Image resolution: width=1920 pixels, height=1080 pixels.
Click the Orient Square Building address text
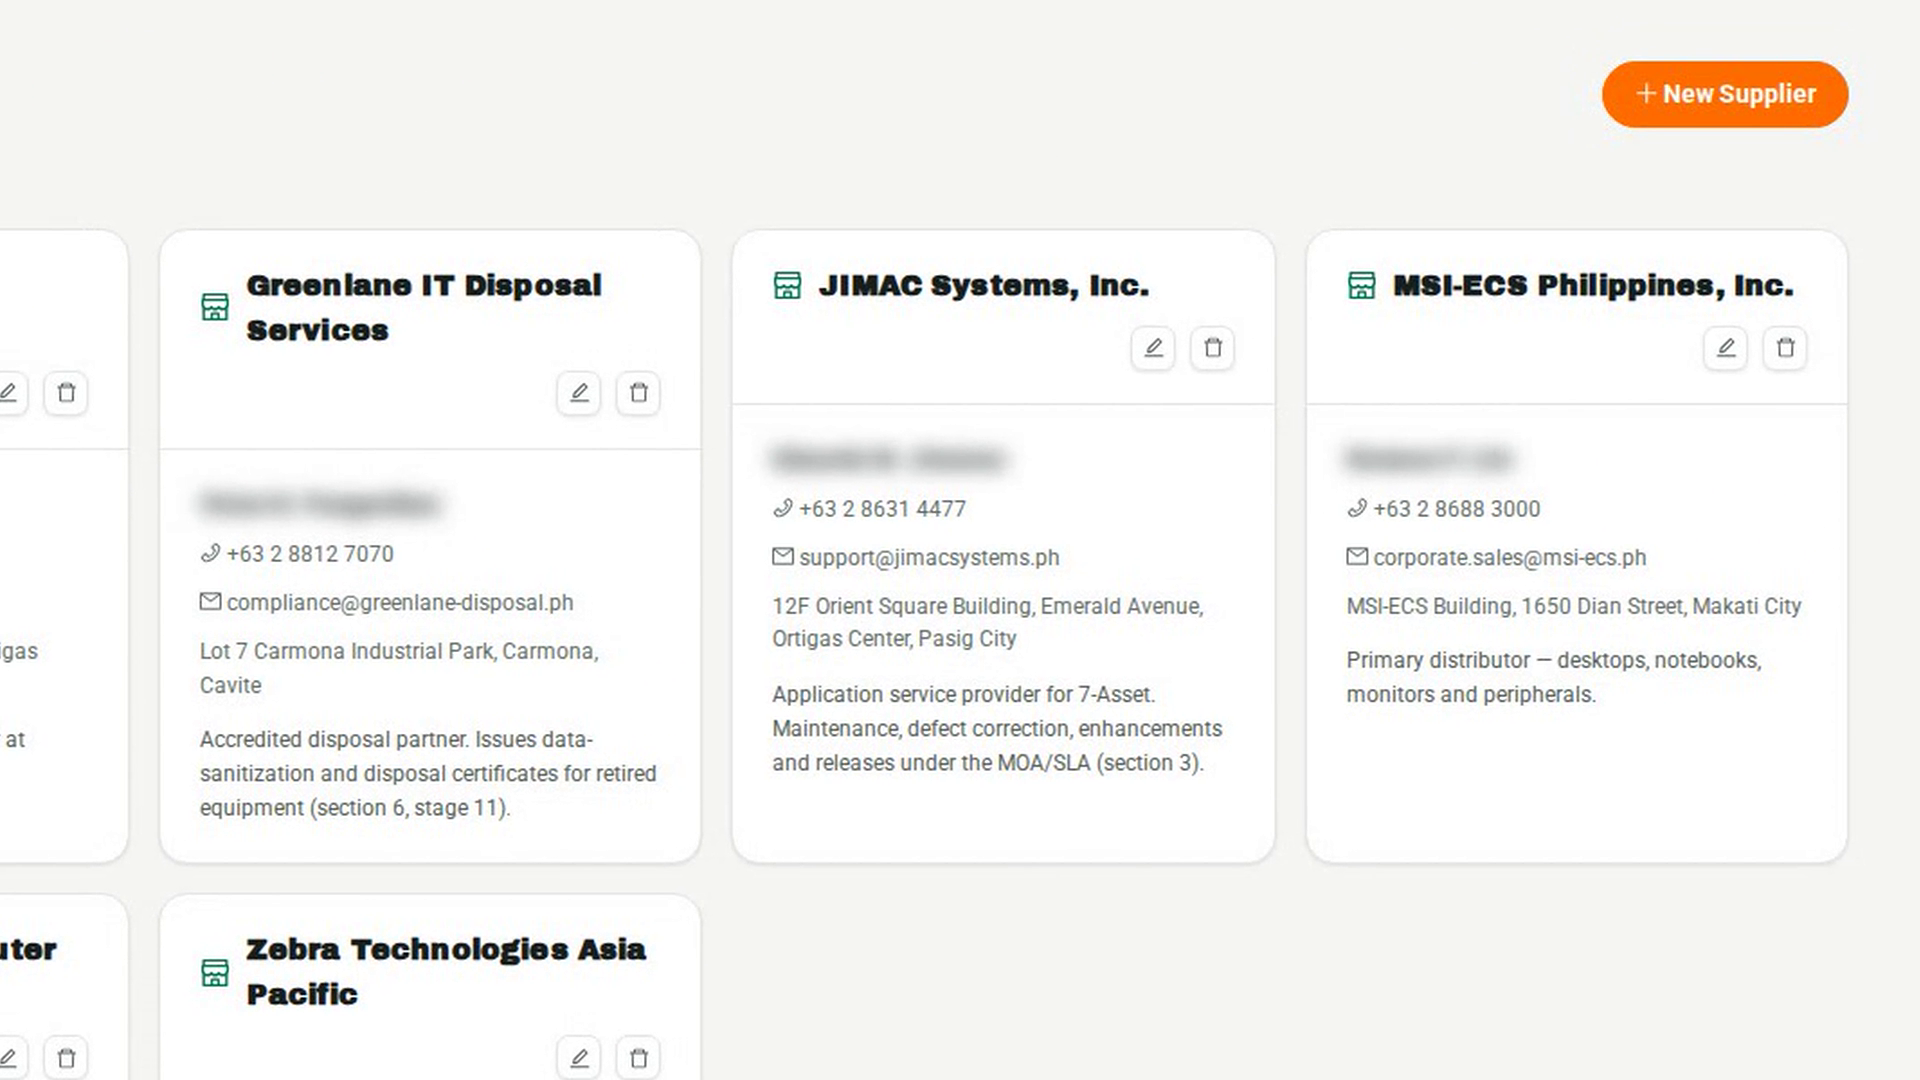point(988,622)
